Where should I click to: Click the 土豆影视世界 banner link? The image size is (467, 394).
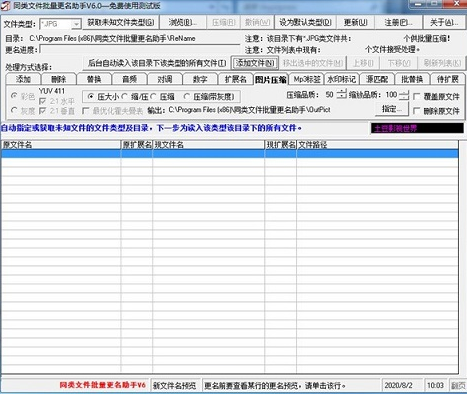(x=417, y=128)
